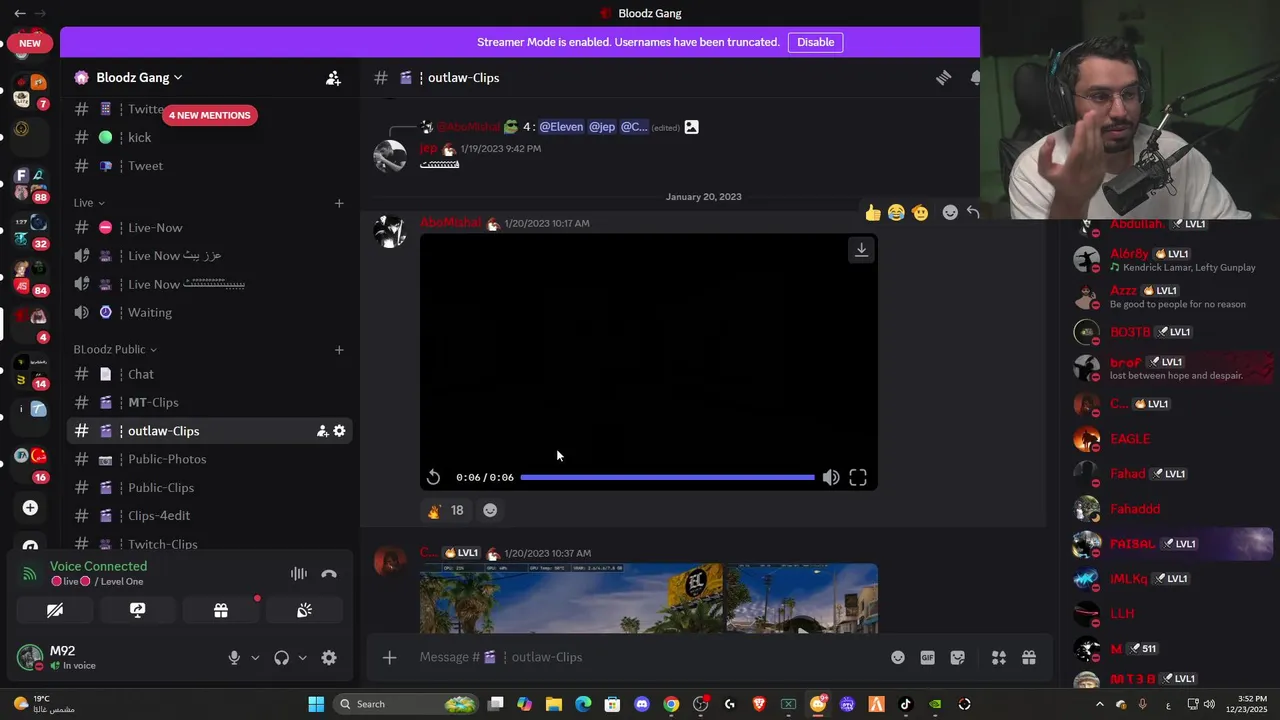Mute the video player volume
Image resolution: width=1280 pixels, height=720 pixels.
coord(831,478)
